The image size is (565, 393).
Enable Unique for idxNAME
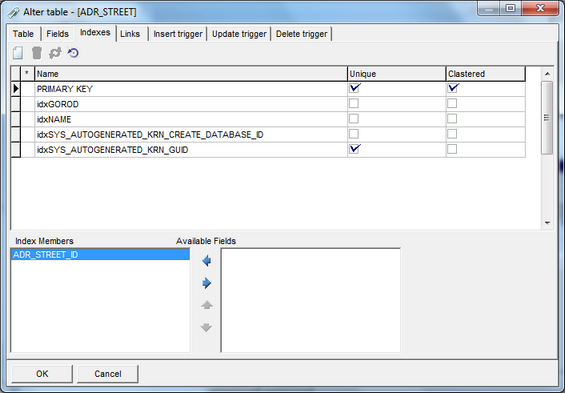tap(354, 119)
